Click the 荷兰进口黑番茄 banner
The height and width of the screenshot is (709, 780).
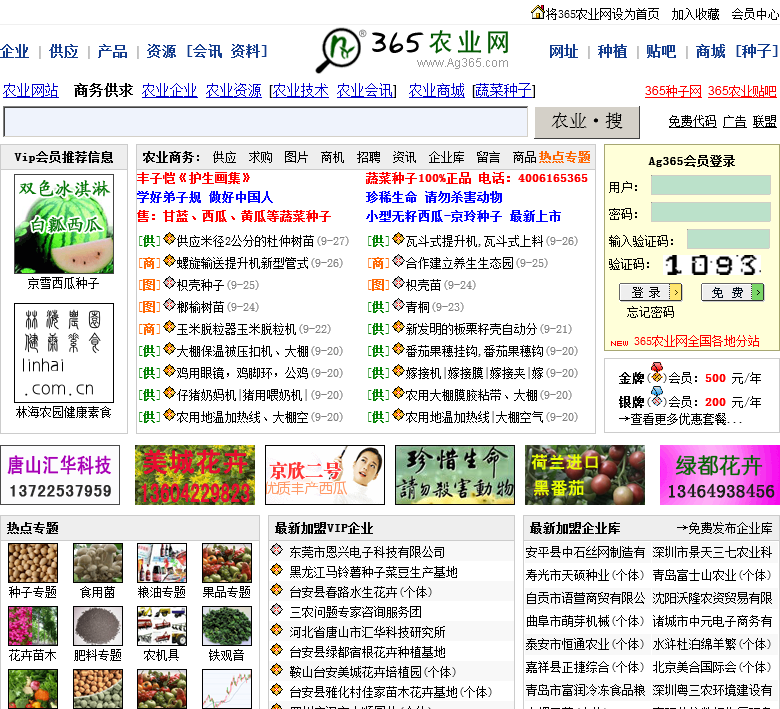click(585, 475)
